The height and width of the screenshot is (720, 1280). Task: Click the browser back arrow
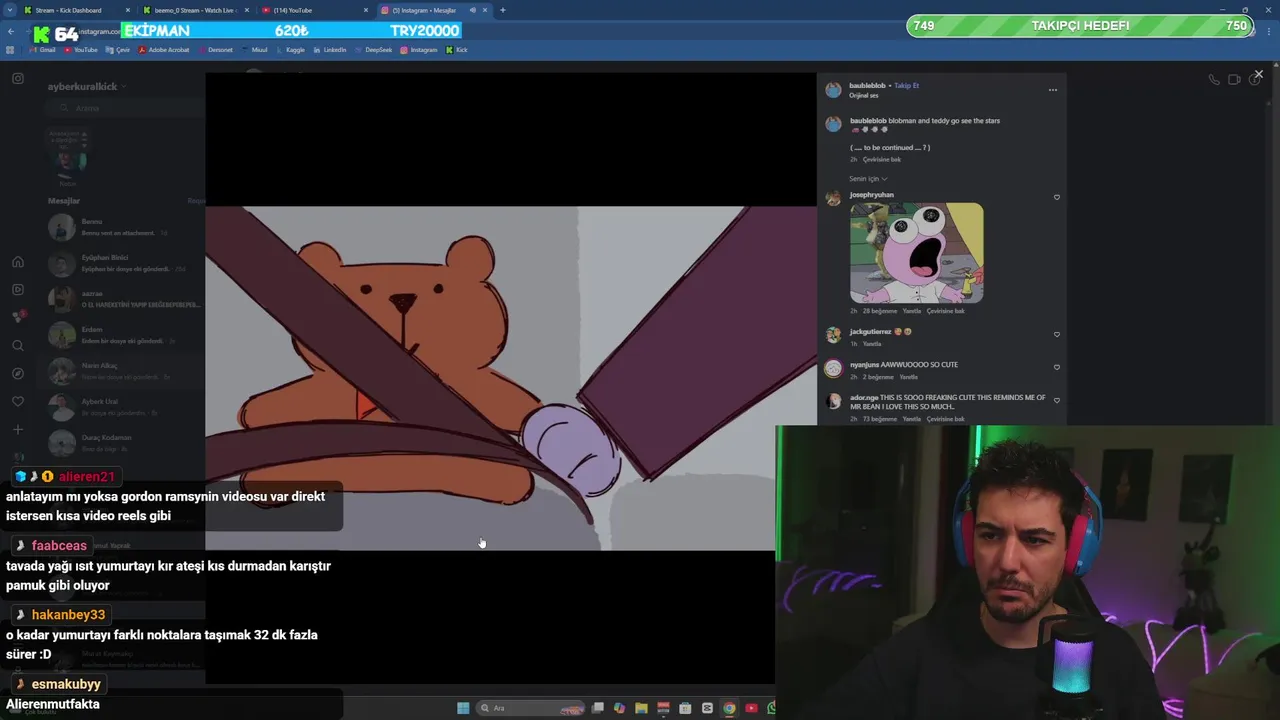coord(11,31)
